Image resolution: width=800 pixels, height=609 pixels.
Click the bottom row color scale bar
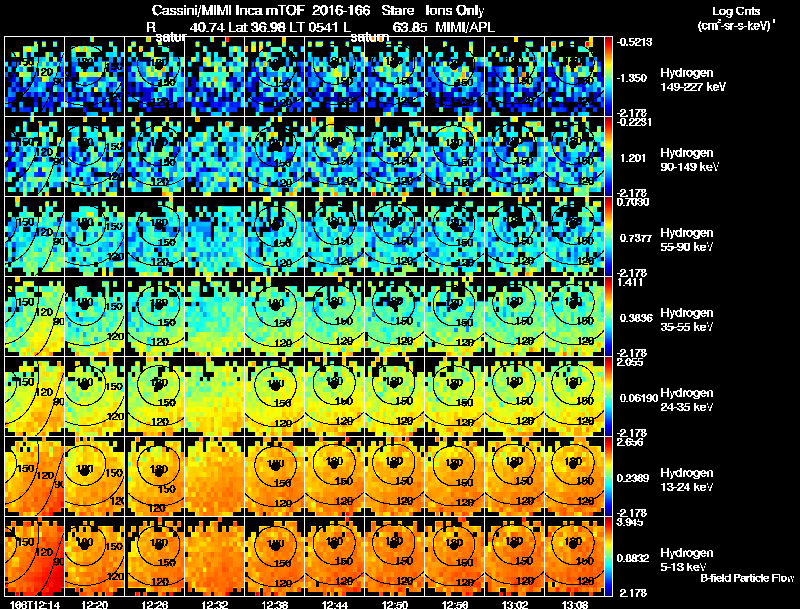point(608,556)
